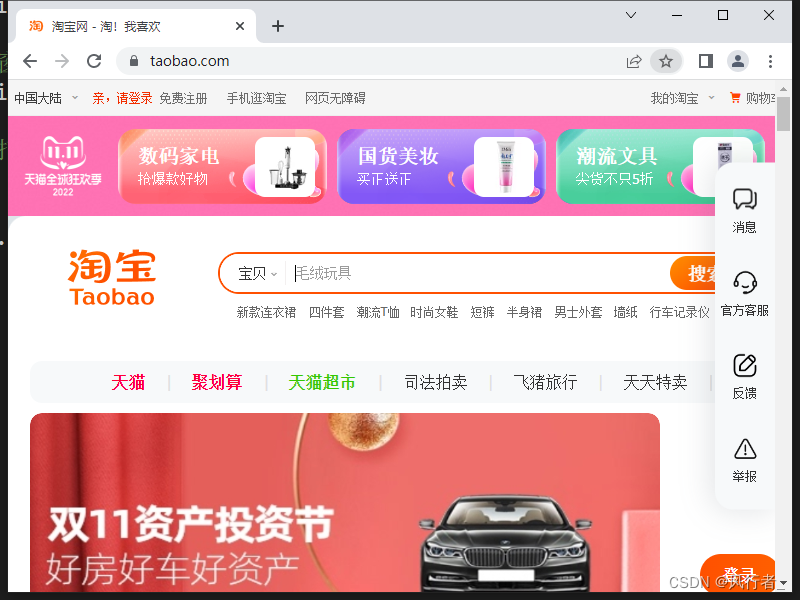Open the browser side panel
The width and height of the screenshot is (800, 600).
pyautogui.click(x=706, y=61)
